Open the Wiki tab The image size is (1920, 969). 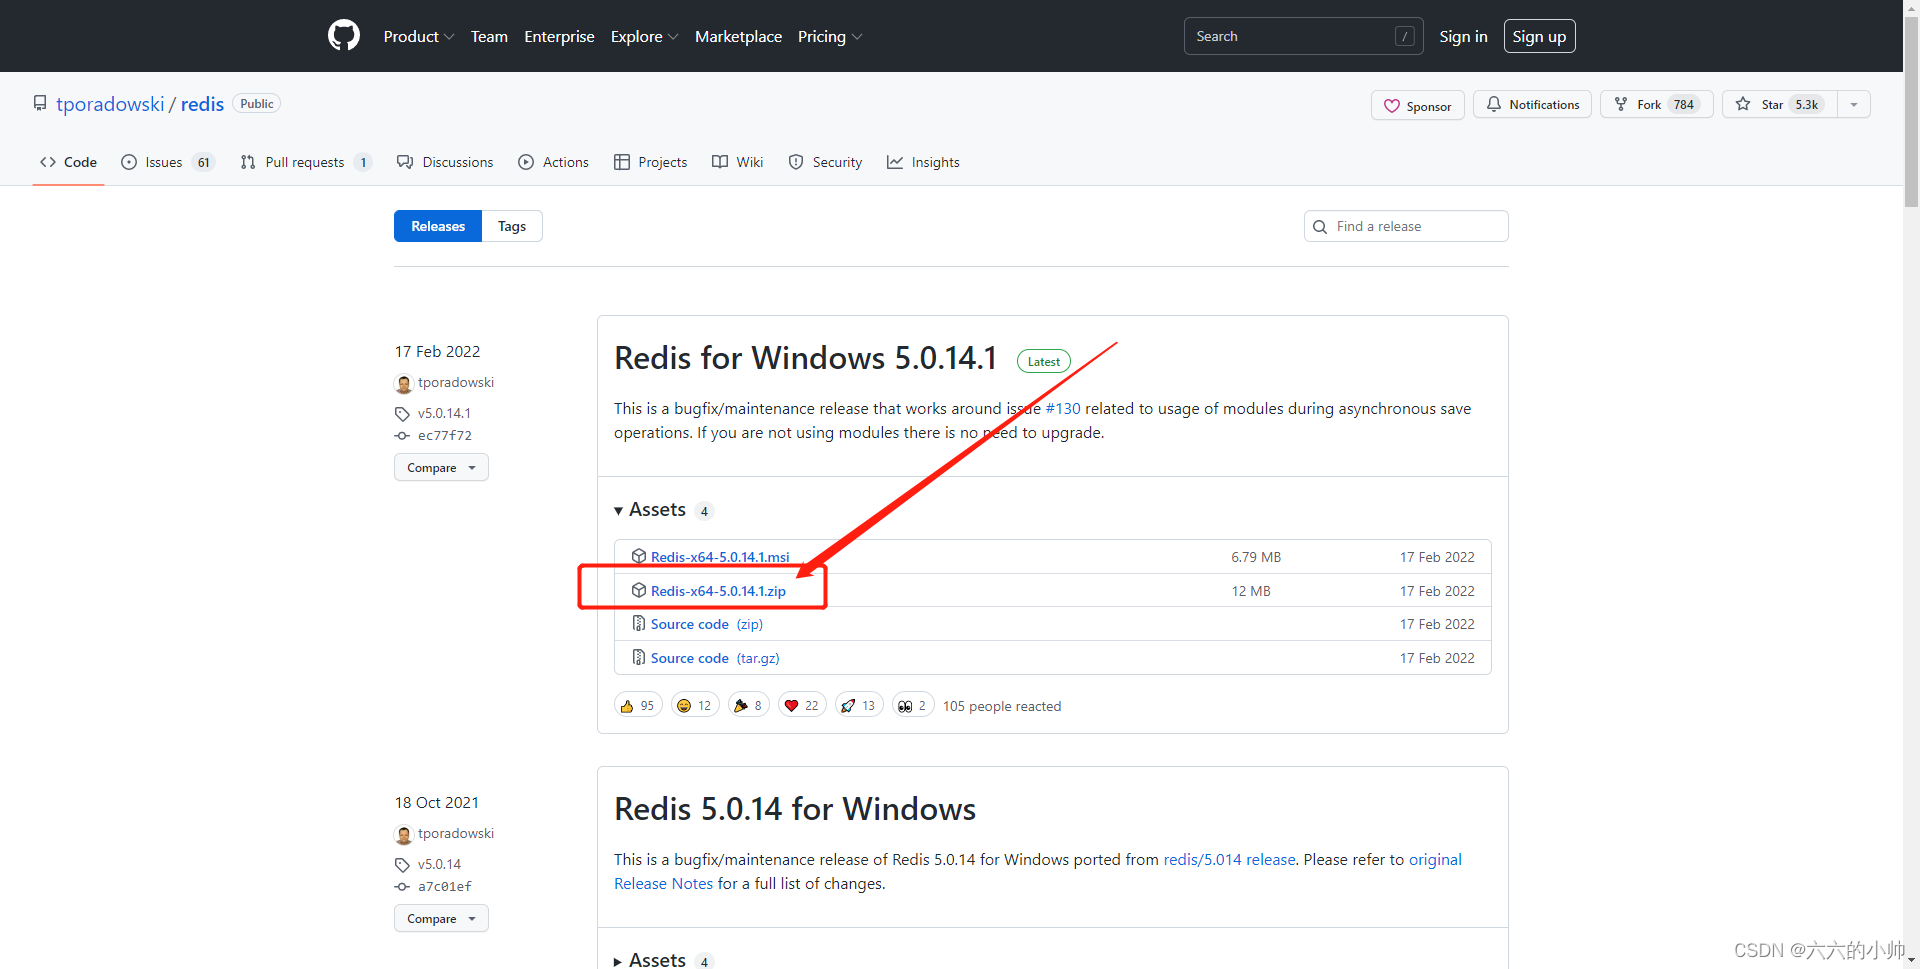tap(737, 162)
